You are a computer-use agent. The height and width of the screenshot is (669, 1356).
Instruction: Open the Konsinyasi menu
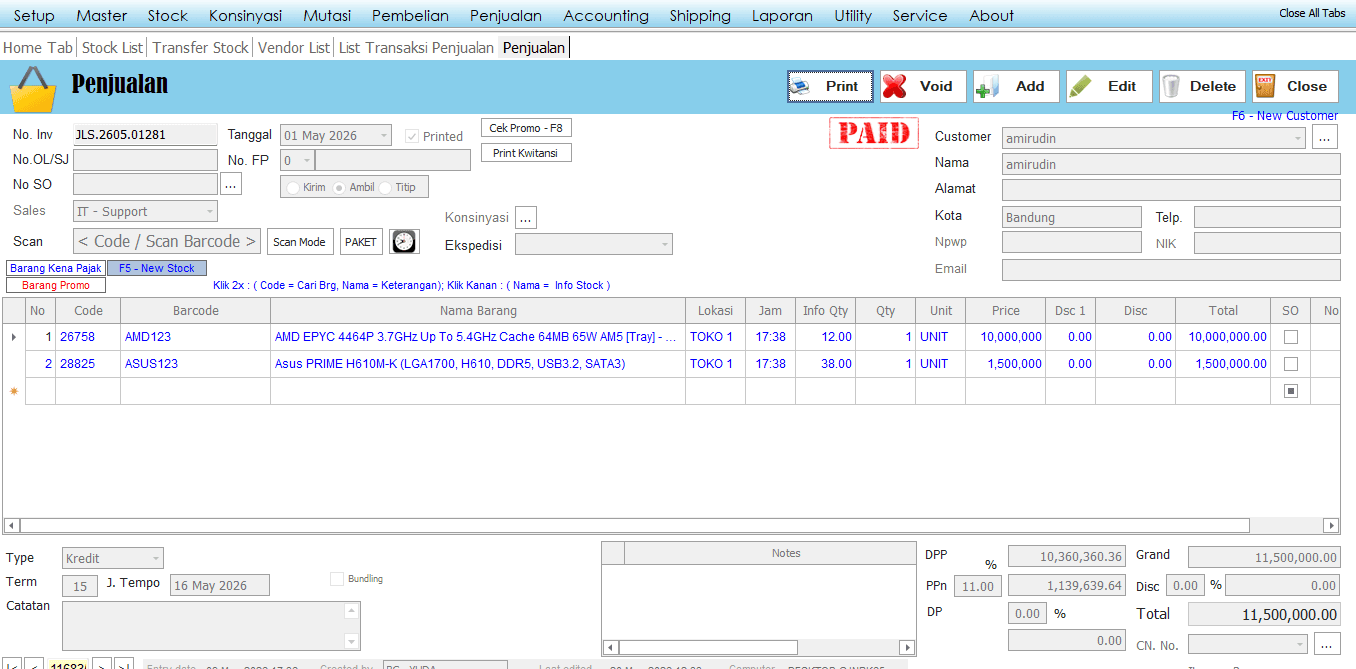coord(245,15)
